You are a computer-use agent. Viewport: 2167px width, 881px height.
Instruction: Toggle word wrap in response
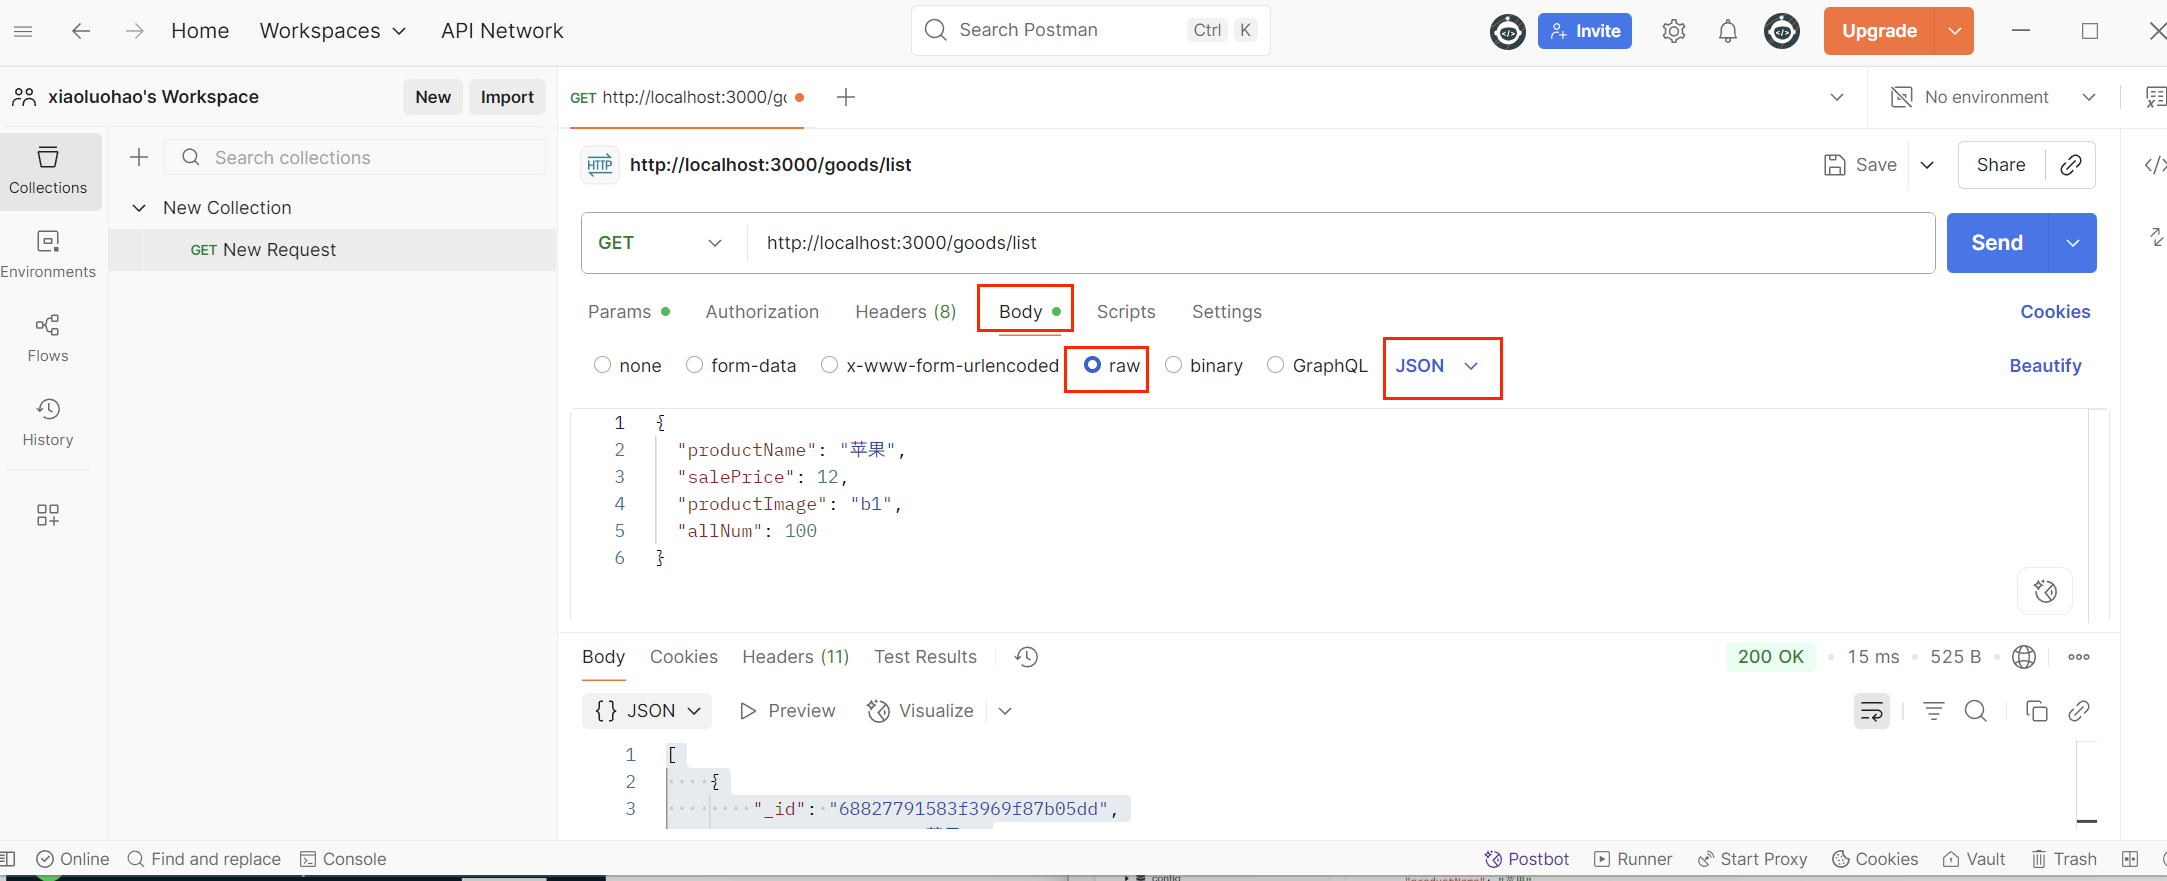tap(1872, 711)
